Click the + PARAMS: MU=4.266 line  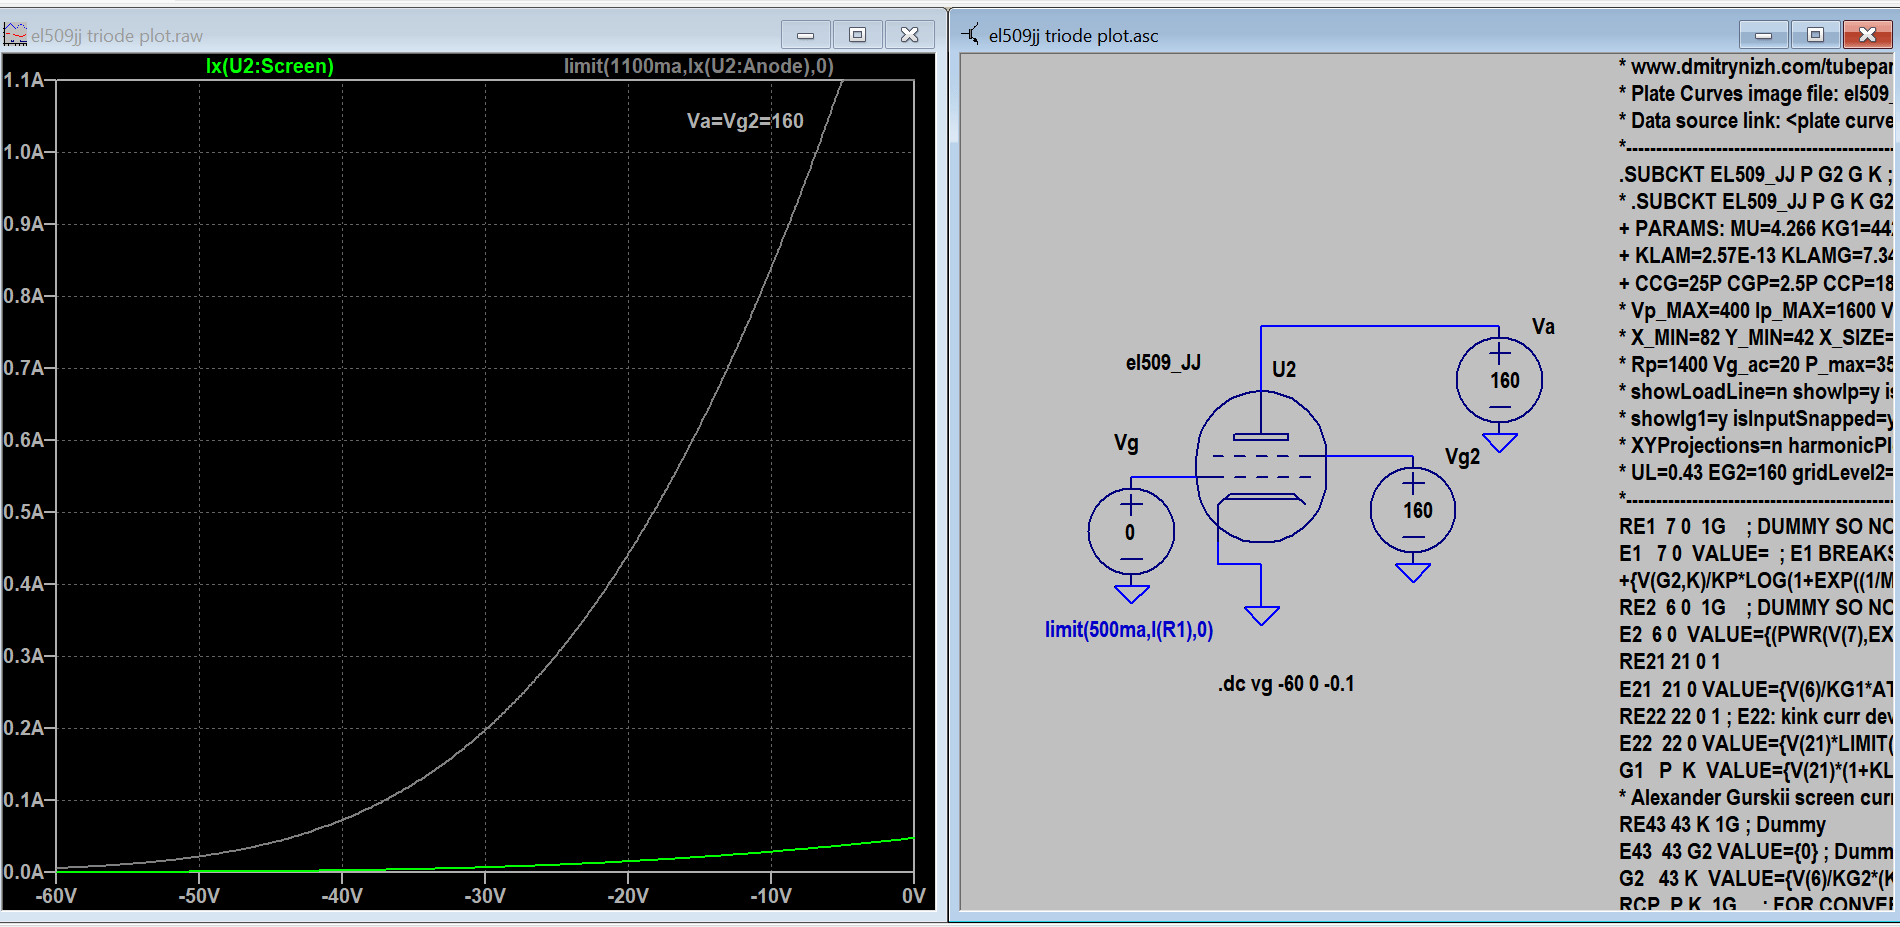coord(1756,229)
